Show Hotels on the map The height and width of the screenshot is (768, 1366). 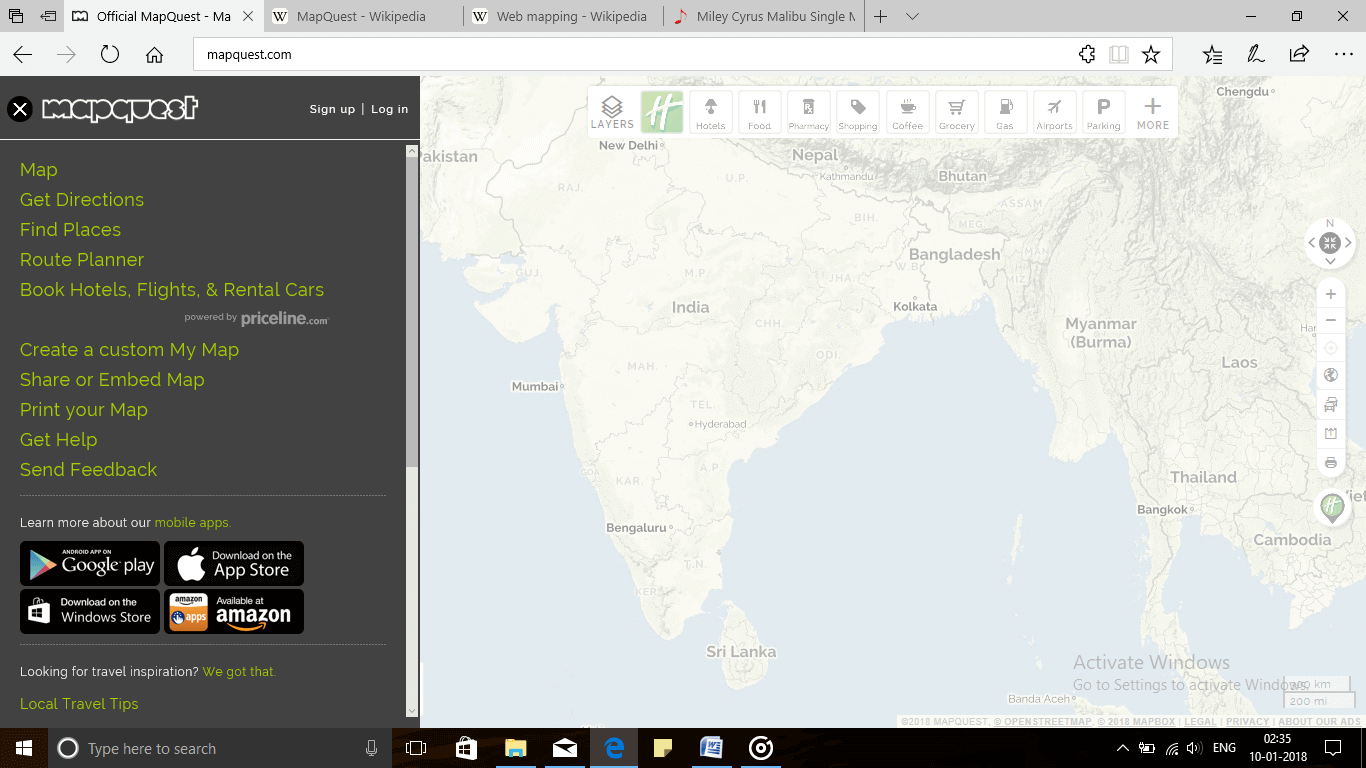[711, 112]
